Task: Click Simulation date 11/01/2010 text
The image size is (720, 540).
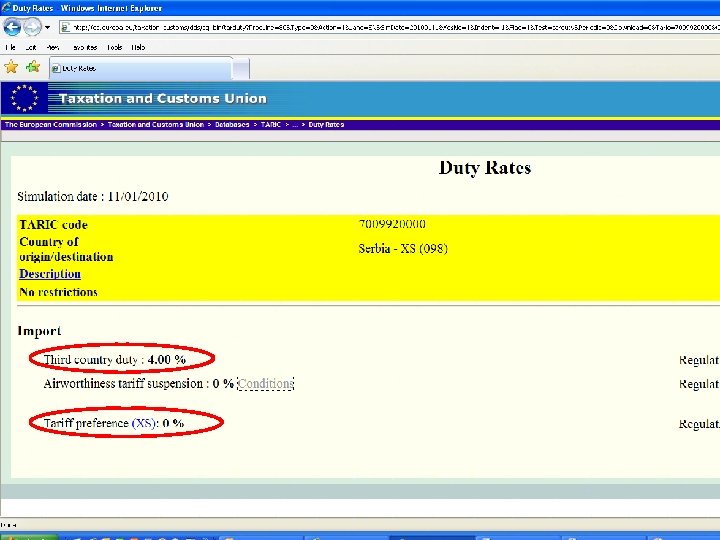Action: 93,197
